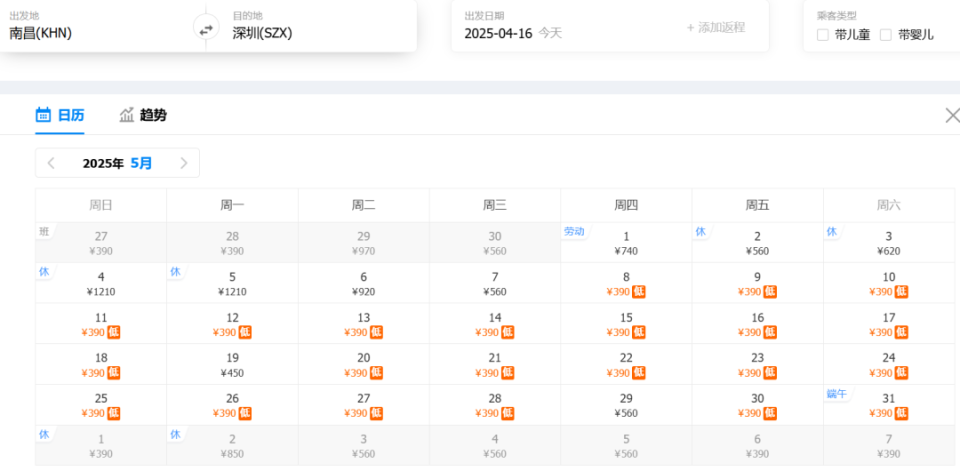960x471 pixels.
Task: Select June 2 priced ¥850
Action: pos(232,445)
